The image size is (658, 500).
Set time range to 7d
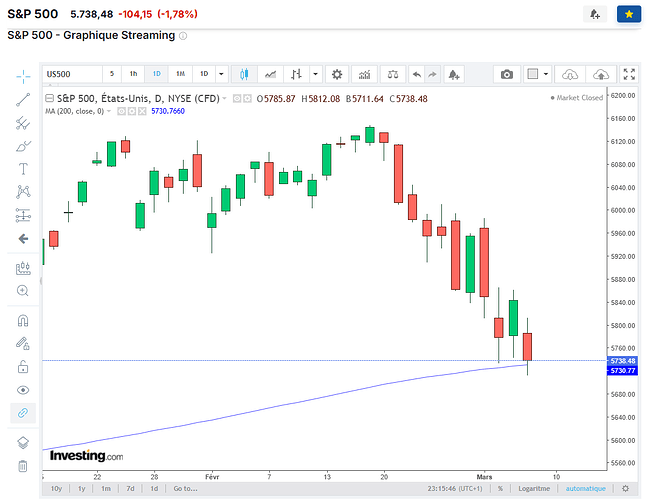coord(131,489)
